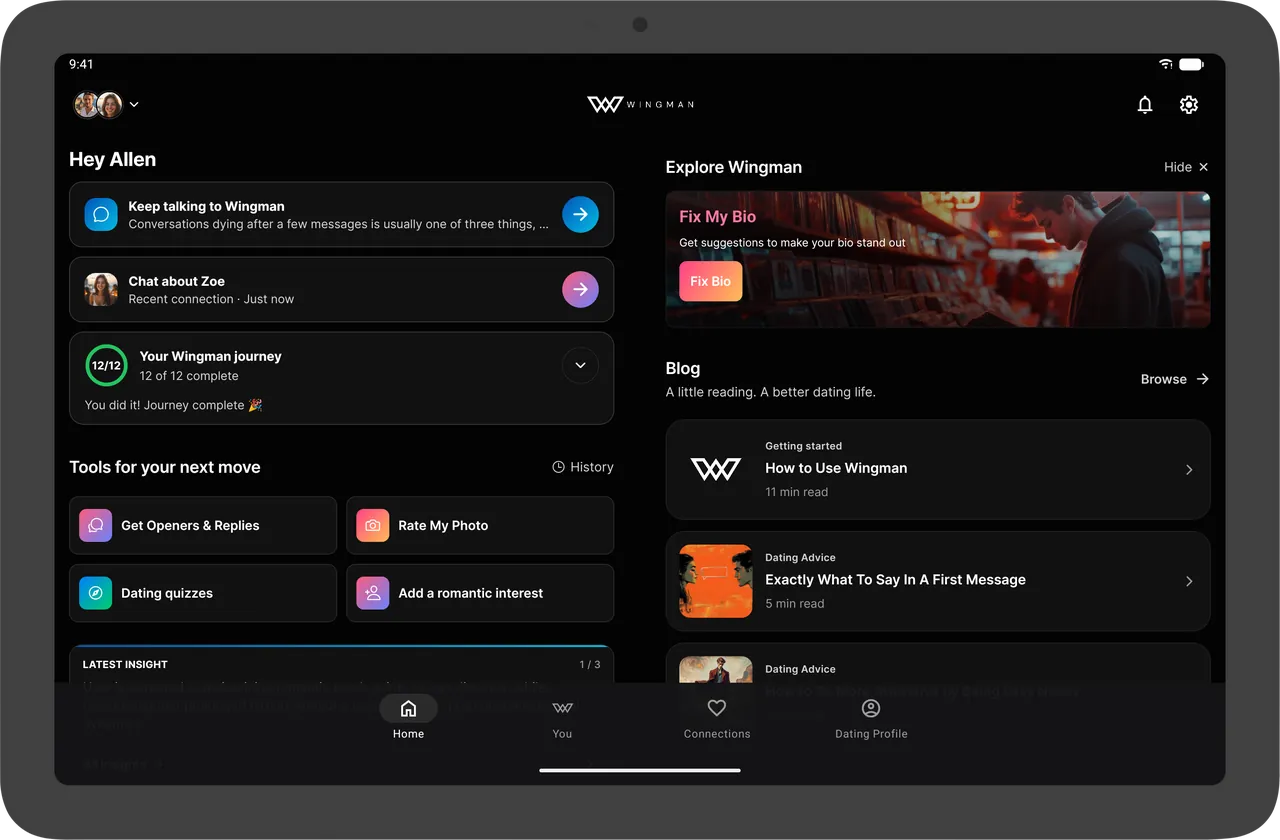Click the "Fix My Bio" heading

(717, 217)
